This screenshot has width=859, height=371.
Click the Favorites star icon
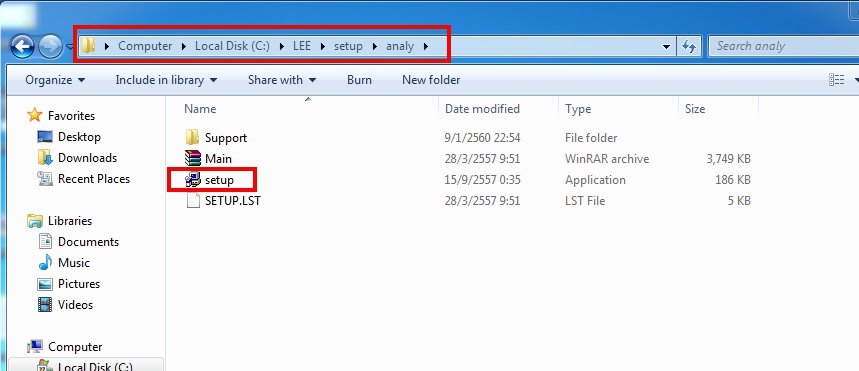[x=35, y=115]
